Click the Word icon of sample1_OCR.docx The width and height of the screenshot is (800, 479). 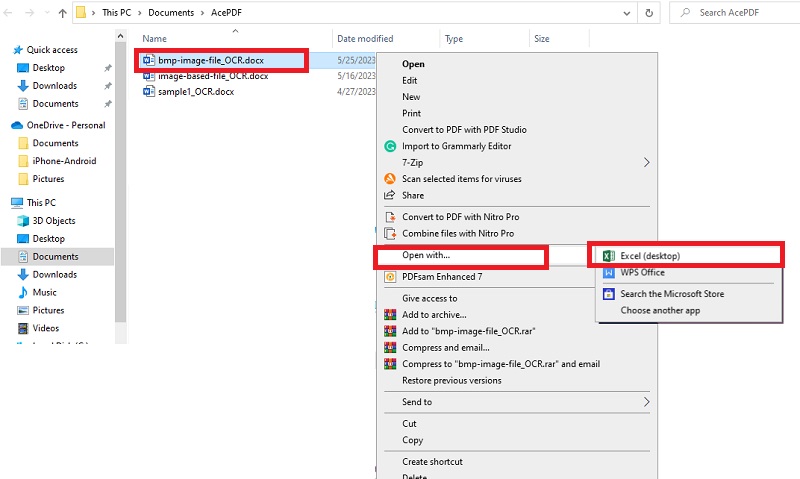pos(148,92)
